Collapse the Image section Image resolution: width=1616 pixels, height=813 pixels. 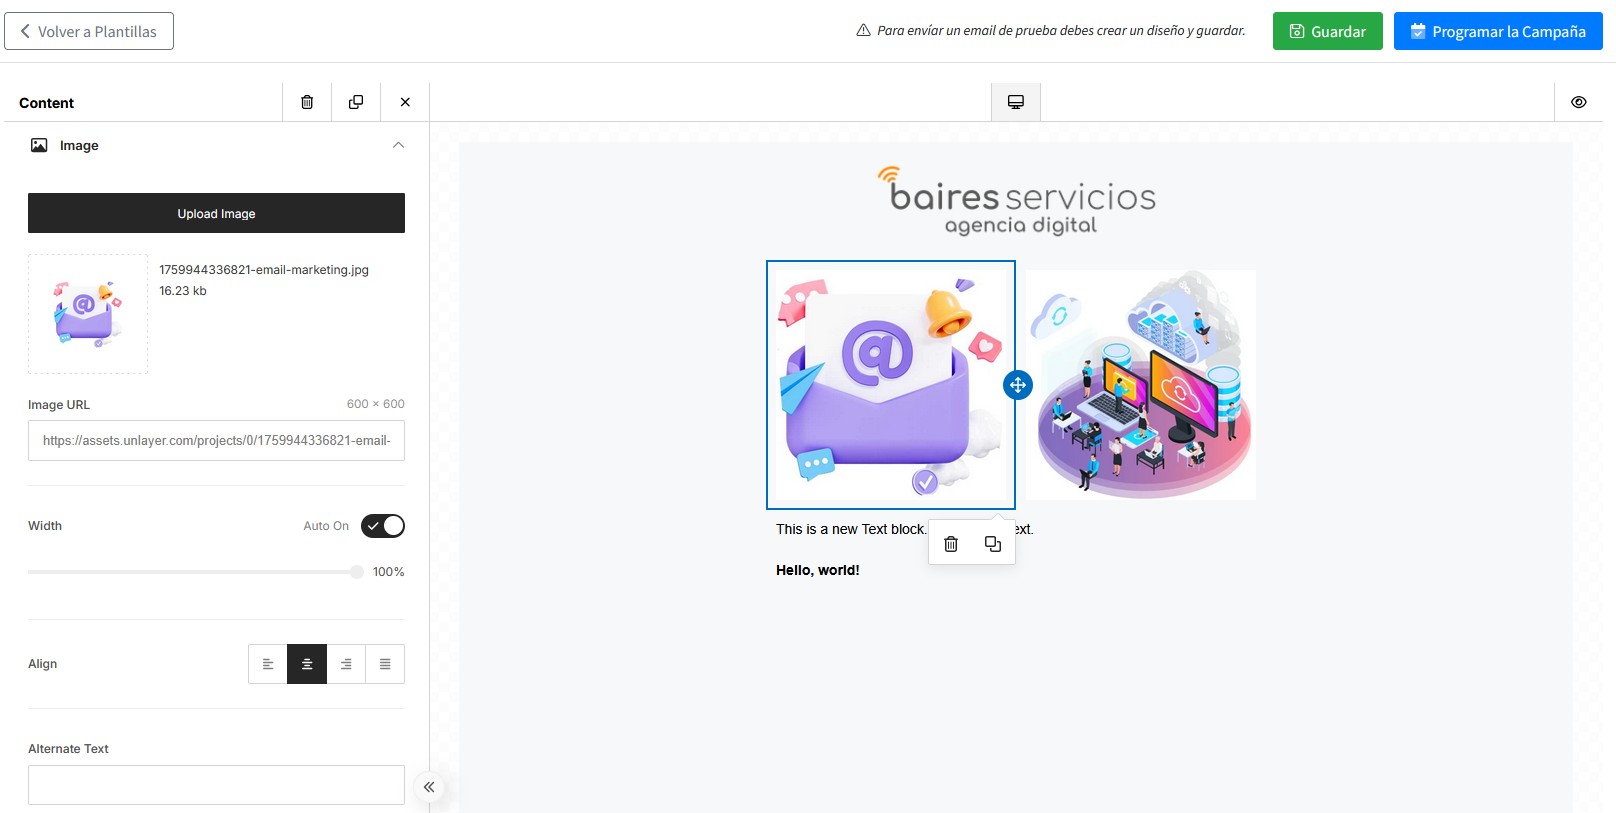tap(398, 145)
